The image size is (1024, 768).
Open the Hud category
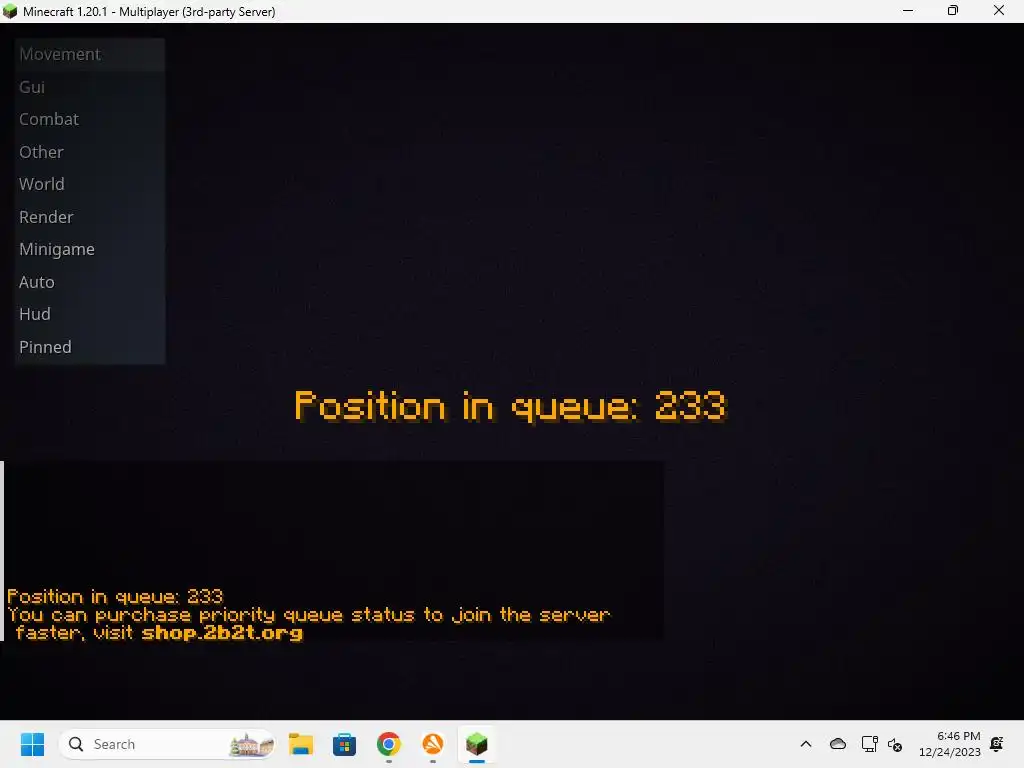89,314
